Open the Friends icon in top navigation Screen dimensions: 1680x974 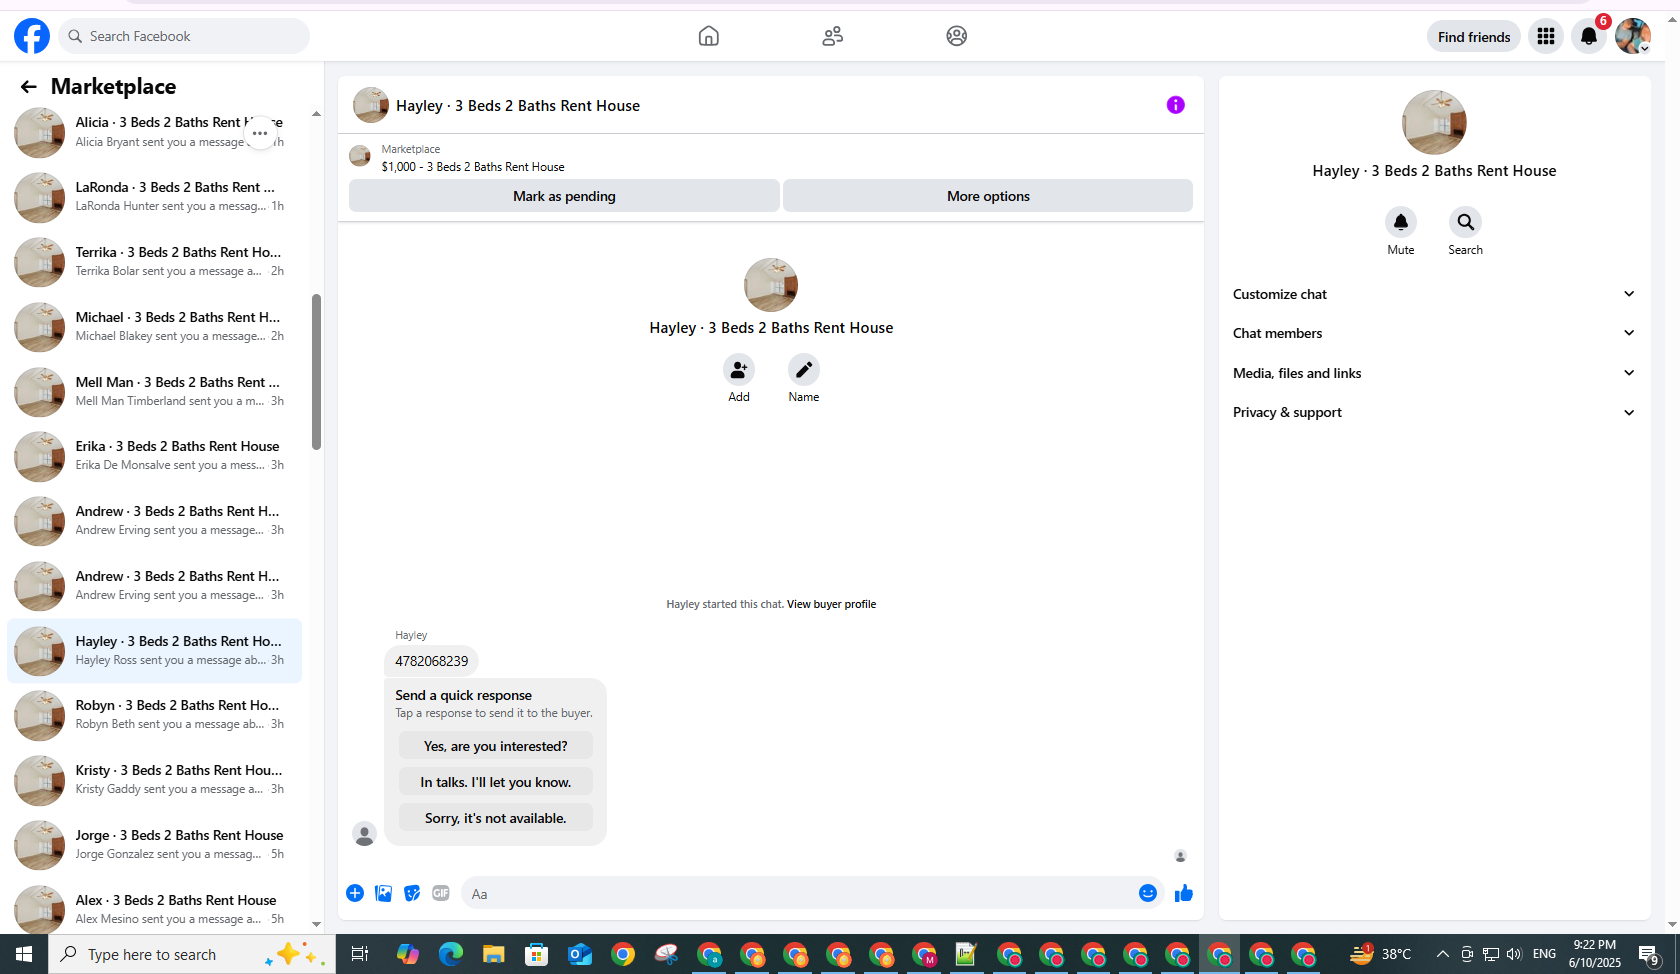tap(832, 36)
